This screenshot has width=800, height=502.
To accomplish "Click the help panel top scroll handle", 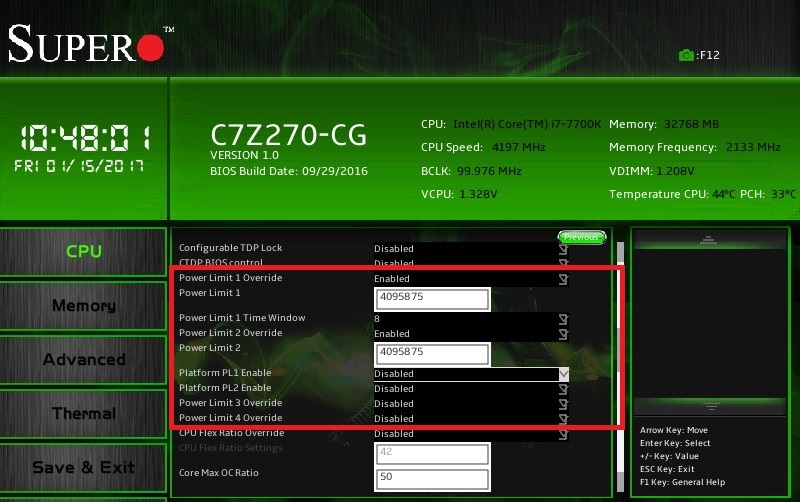I will [x=709, y=240].
